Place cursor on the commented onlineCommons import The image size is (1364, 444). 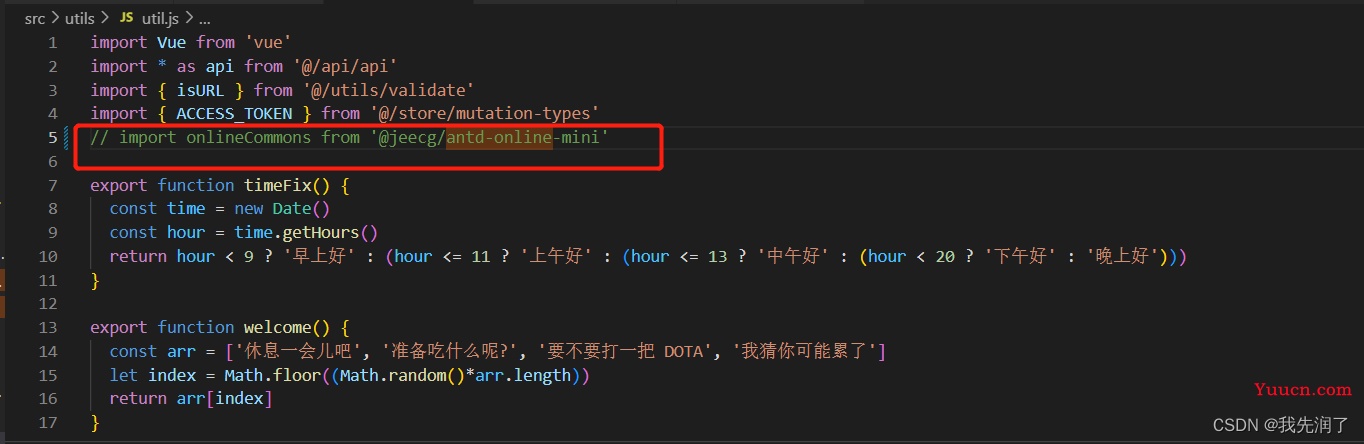click(349, 137)
